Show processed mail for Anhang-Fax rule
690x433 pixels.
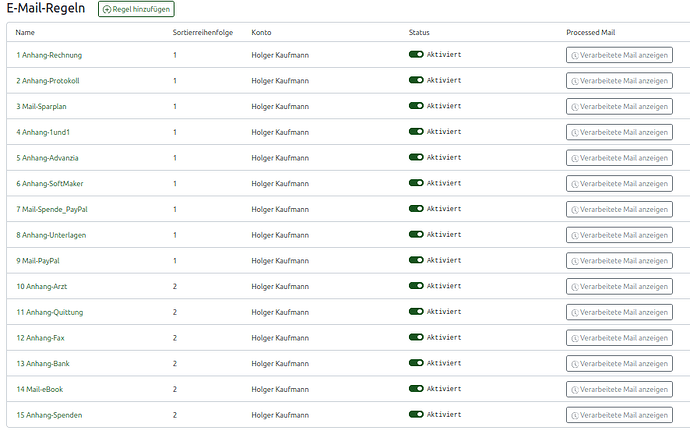tap(619, 338)
